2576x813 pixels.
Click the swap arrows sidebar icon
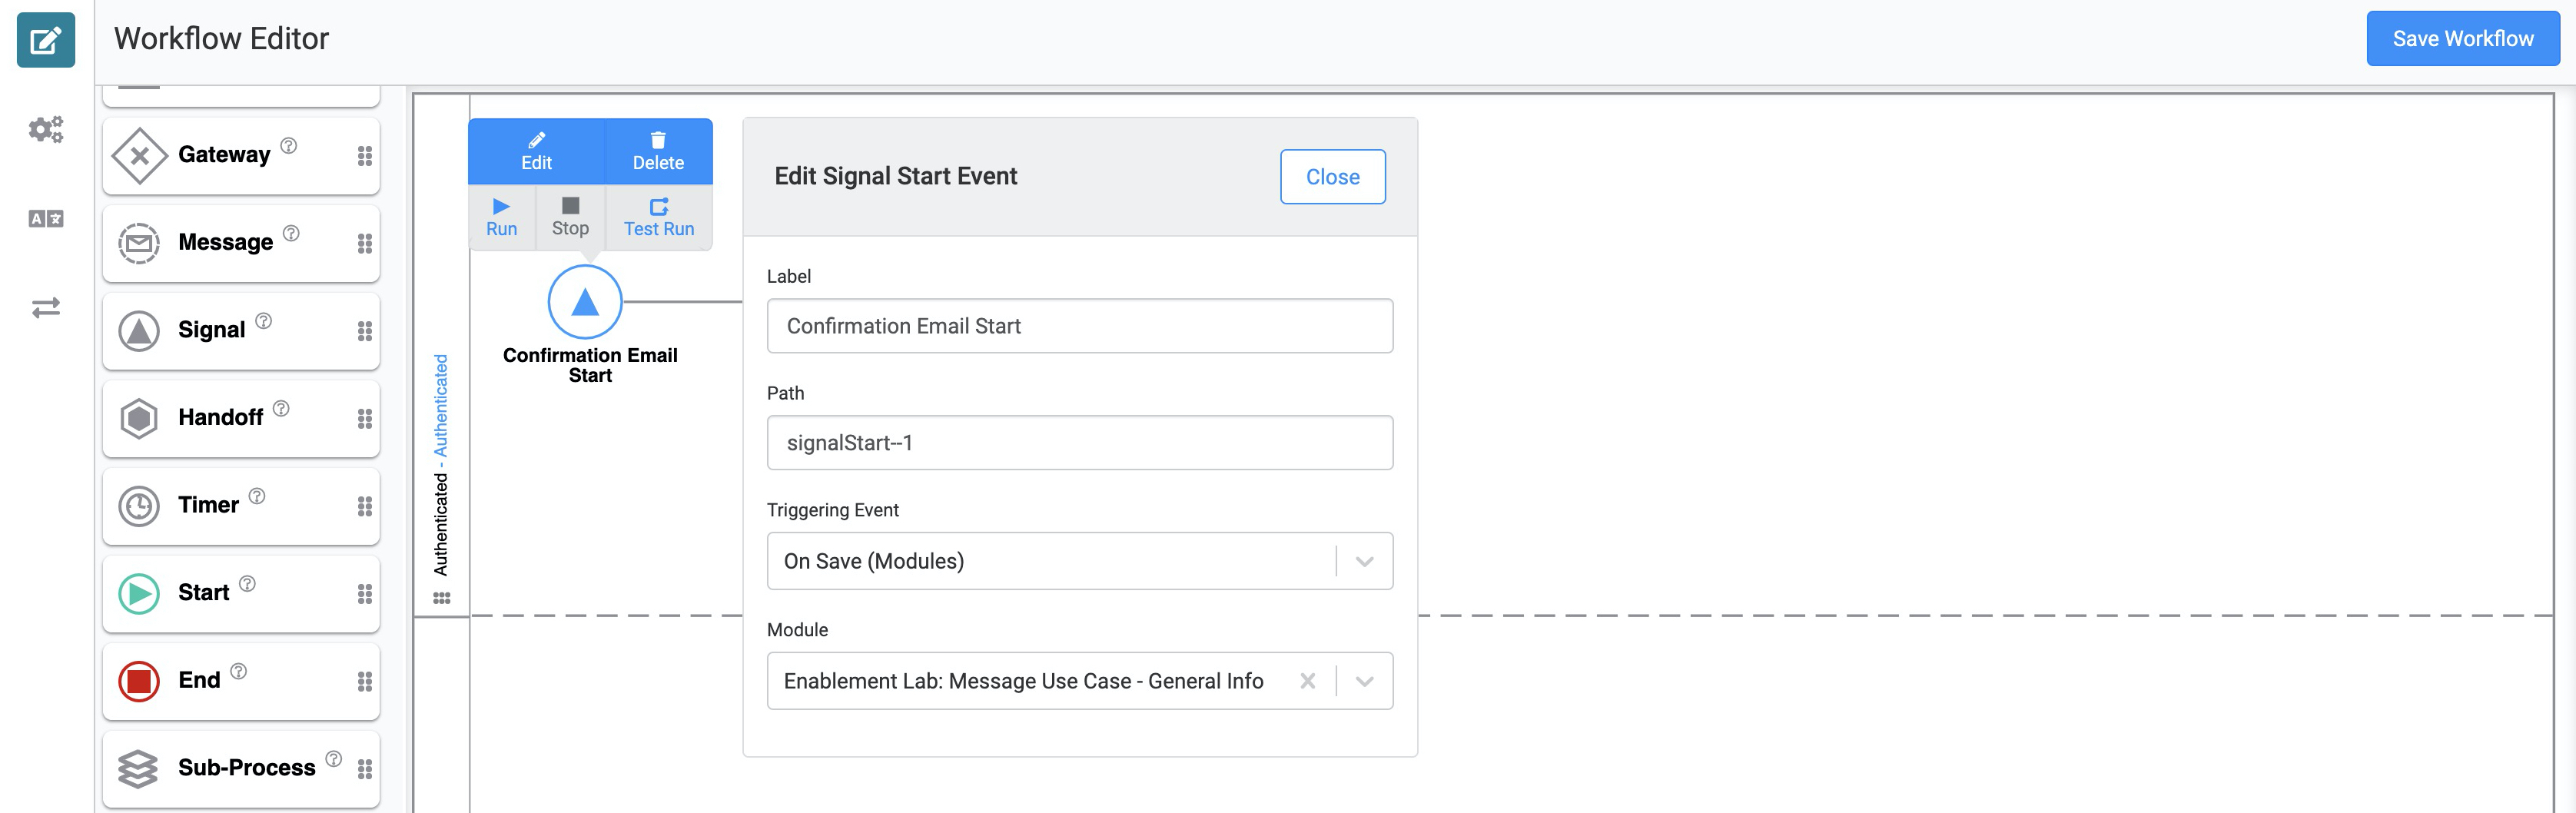click(x=46, y=307)
